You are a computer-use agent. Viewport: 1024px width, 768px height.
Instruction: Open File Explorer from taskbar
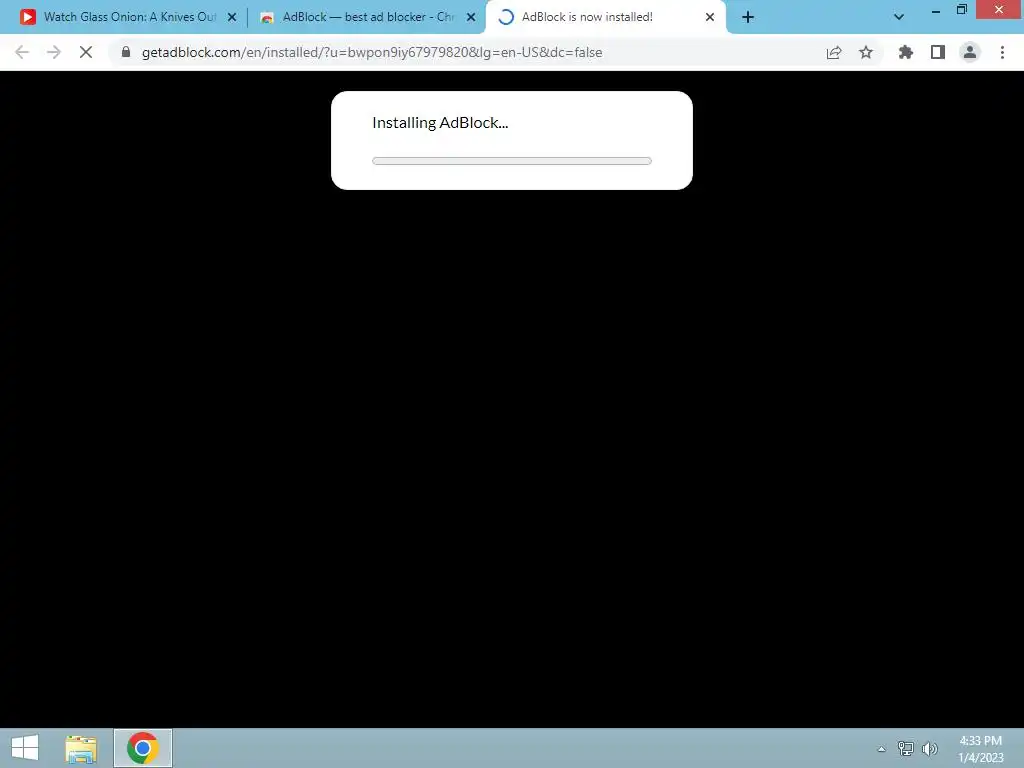[81, 748]
